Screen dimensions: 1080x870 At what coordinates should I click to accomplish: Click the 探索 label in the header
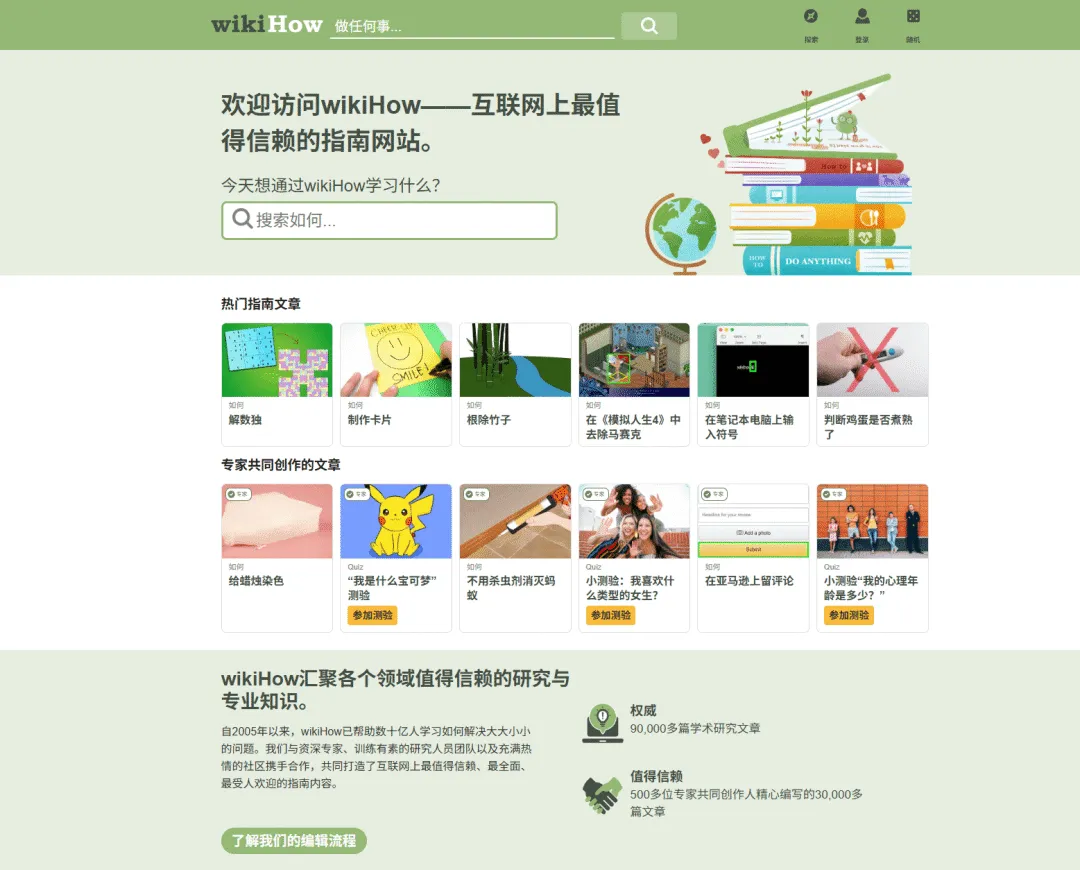click(811, 39)
